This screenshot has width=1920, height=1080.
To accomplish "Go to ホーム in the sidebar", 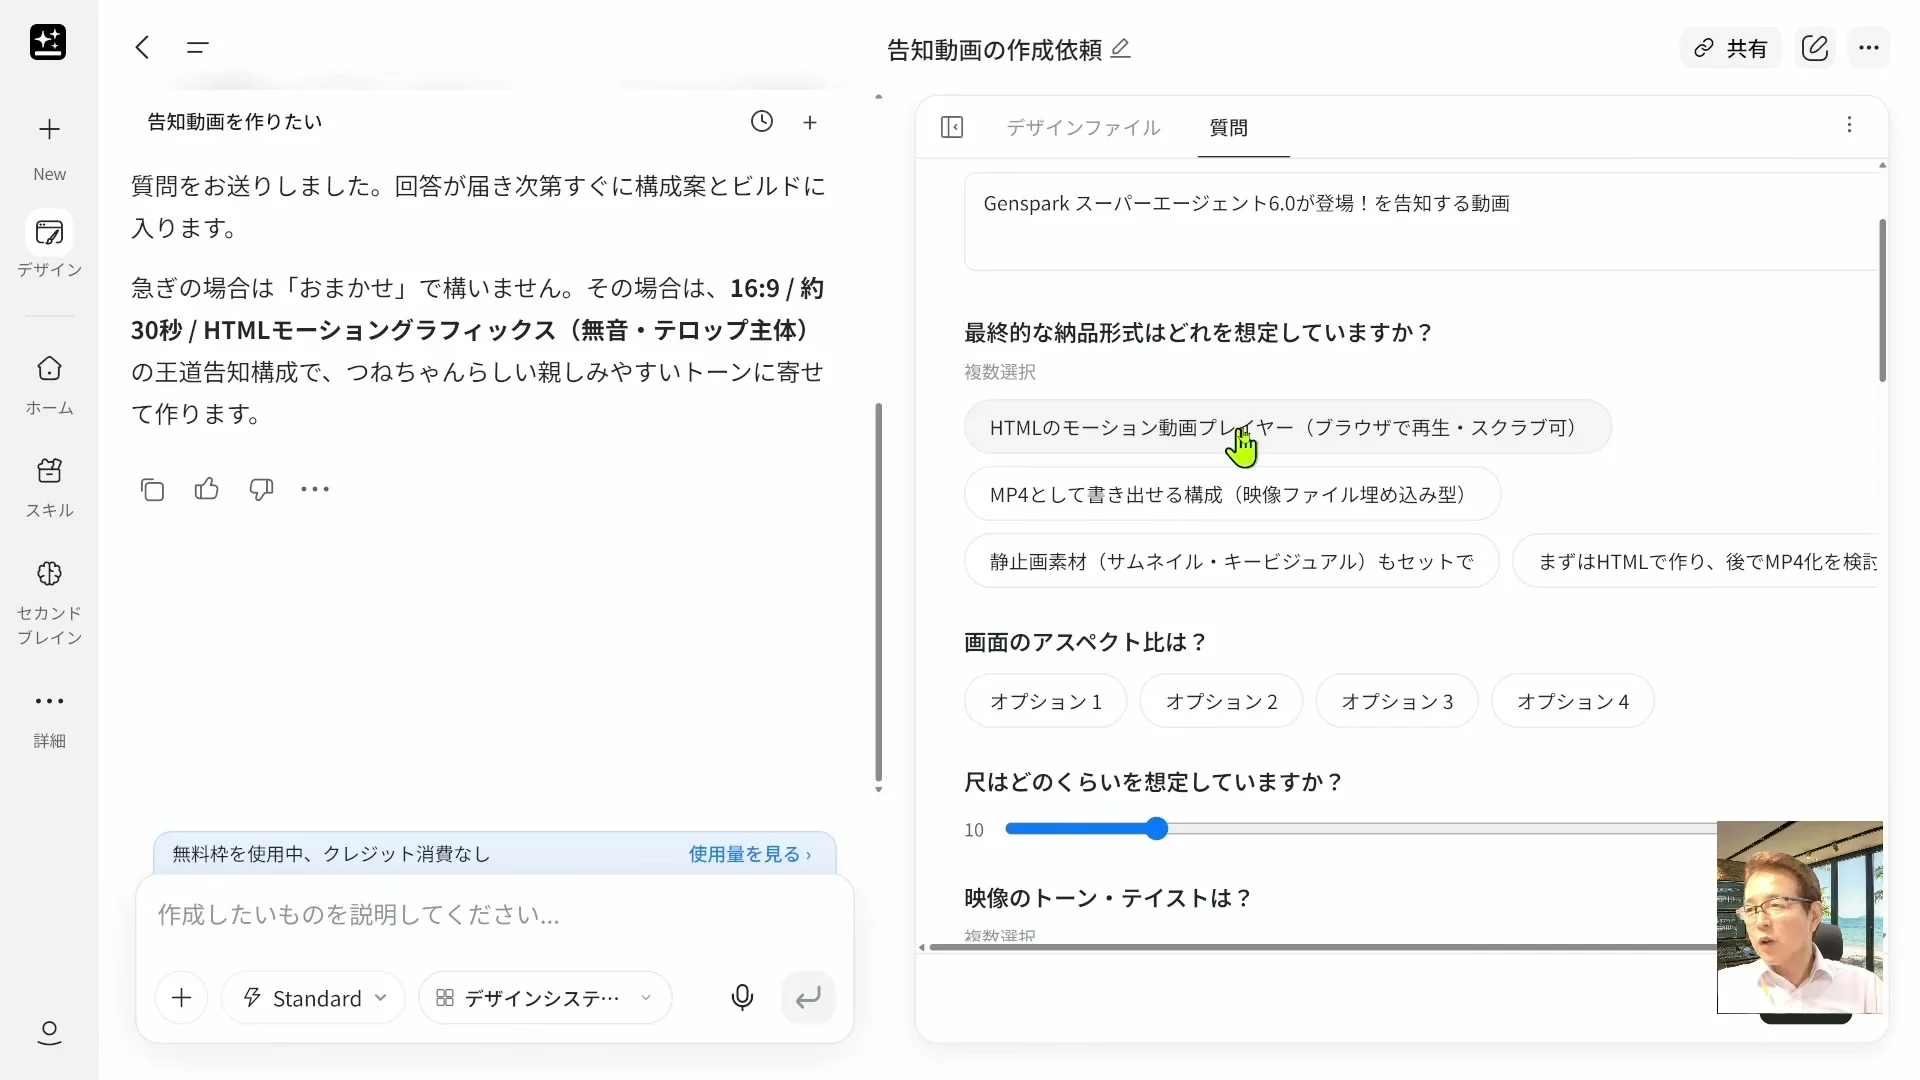I will (49, 386).
